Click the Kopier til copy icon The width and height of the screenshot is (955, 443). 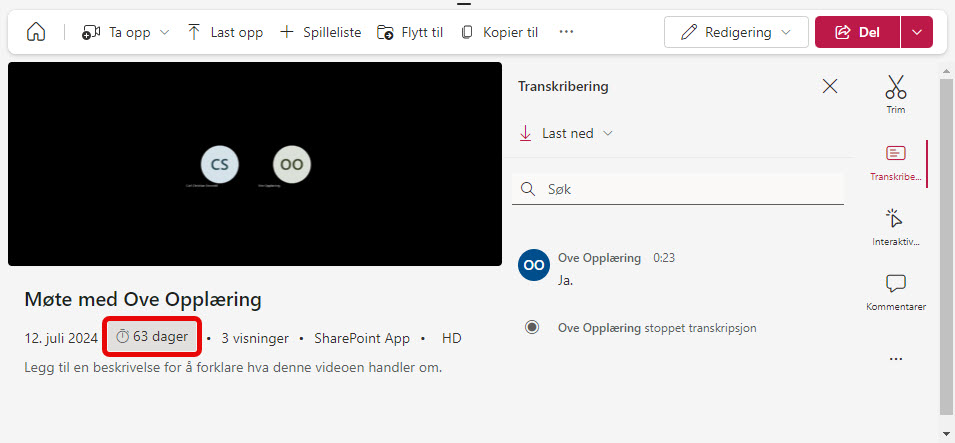click(467, 32)
